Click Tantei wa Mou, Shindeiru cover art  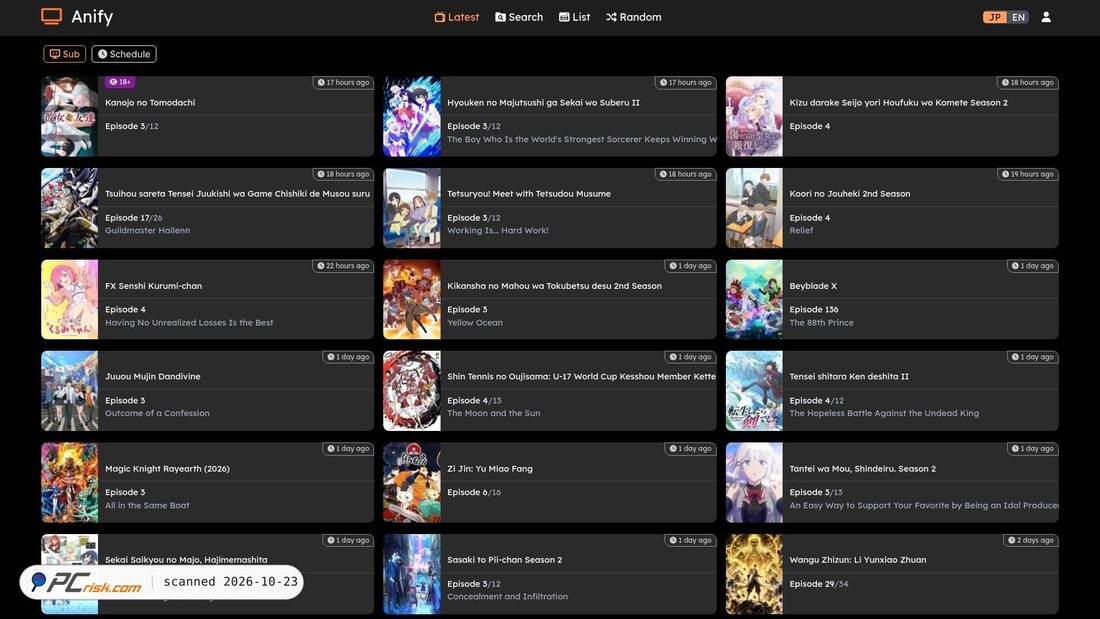pos(754,483)
